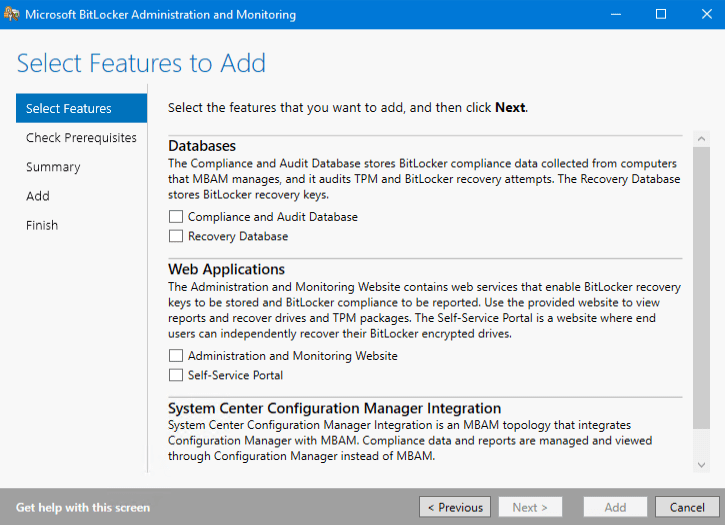Enable the Self-Service Portal checkbox
This screenshot has width=725, height=525.
point(176,376)
